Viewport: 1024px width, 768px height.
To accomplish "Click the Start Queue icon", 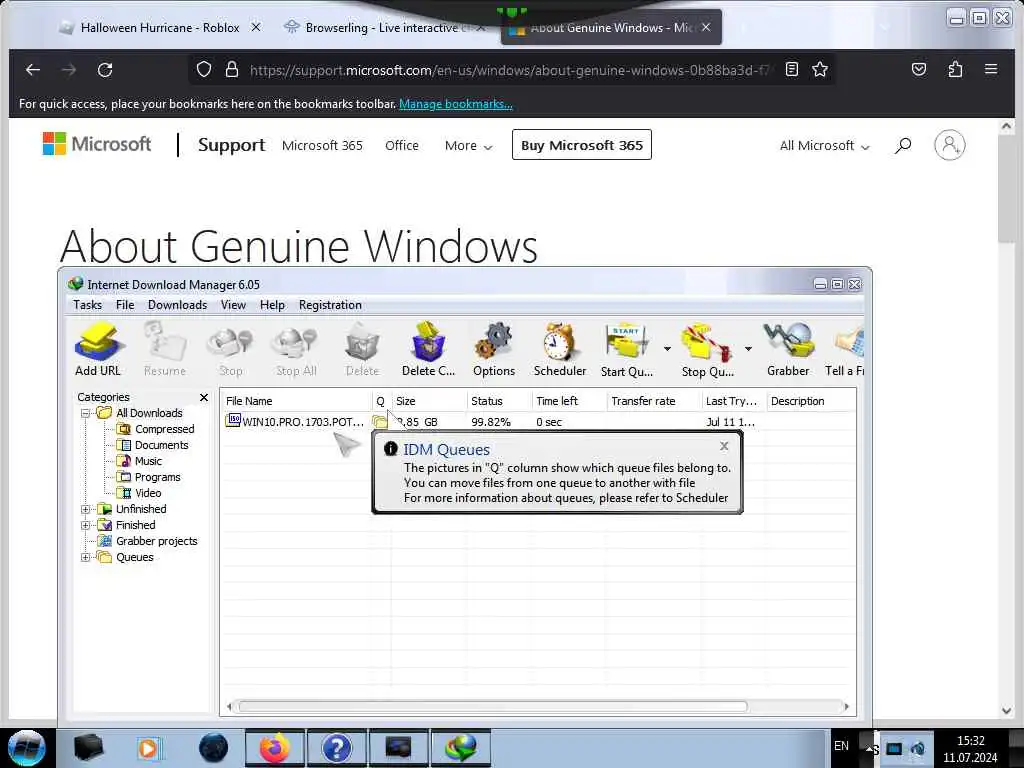I will pos(626,349).
